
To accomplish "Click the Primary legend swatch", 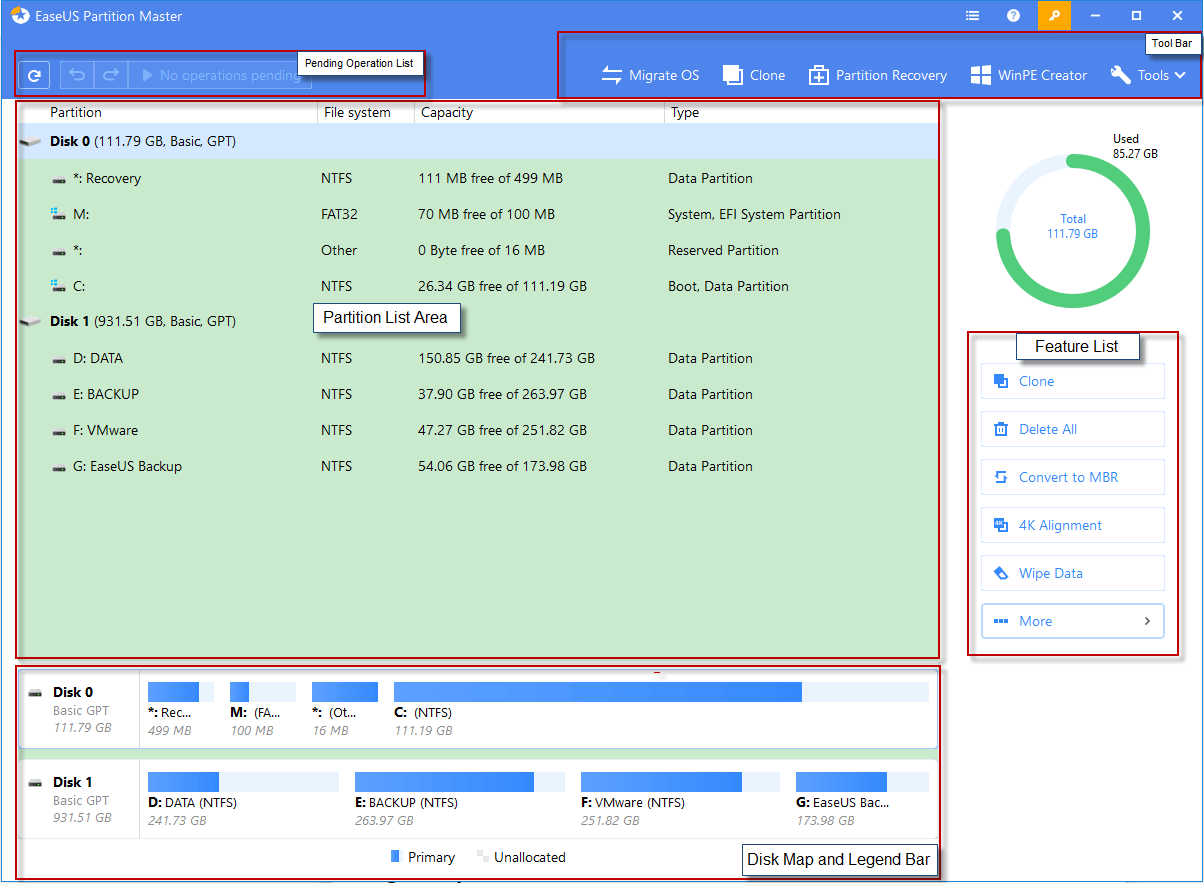I will pos(395,857).
